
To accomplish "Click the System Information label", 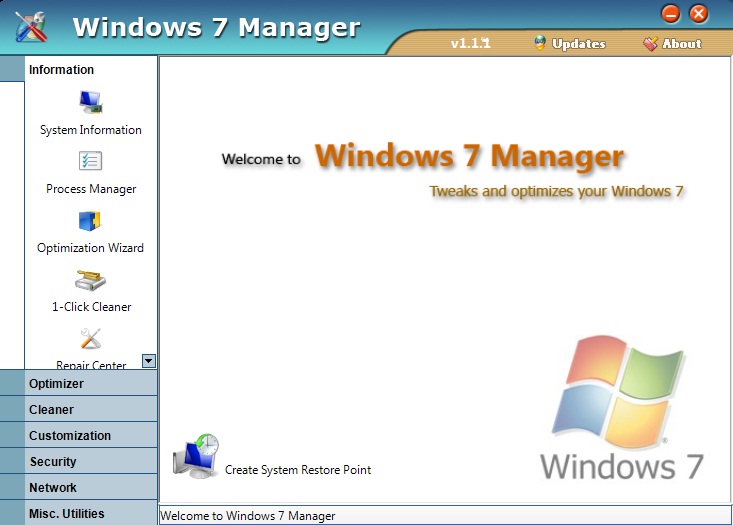I will click(x=91, y=130).
